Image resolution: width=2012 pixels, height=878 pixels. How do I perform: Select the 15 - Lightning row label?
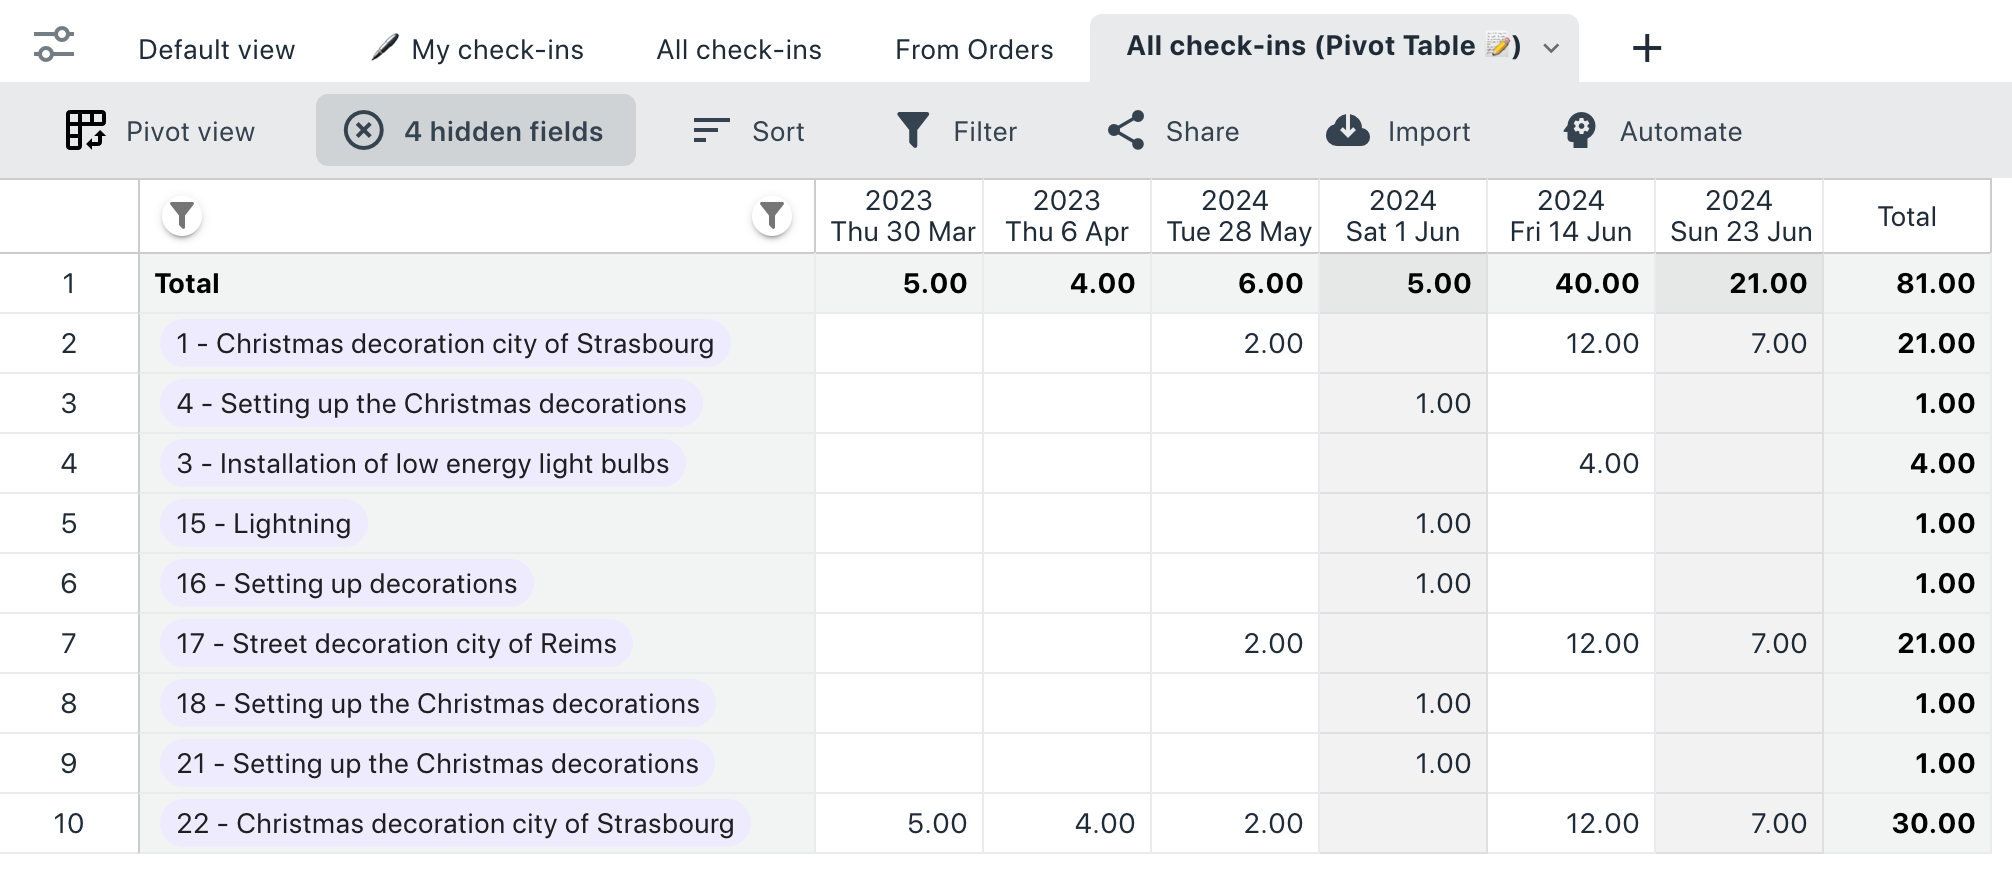tap(264, 524)
